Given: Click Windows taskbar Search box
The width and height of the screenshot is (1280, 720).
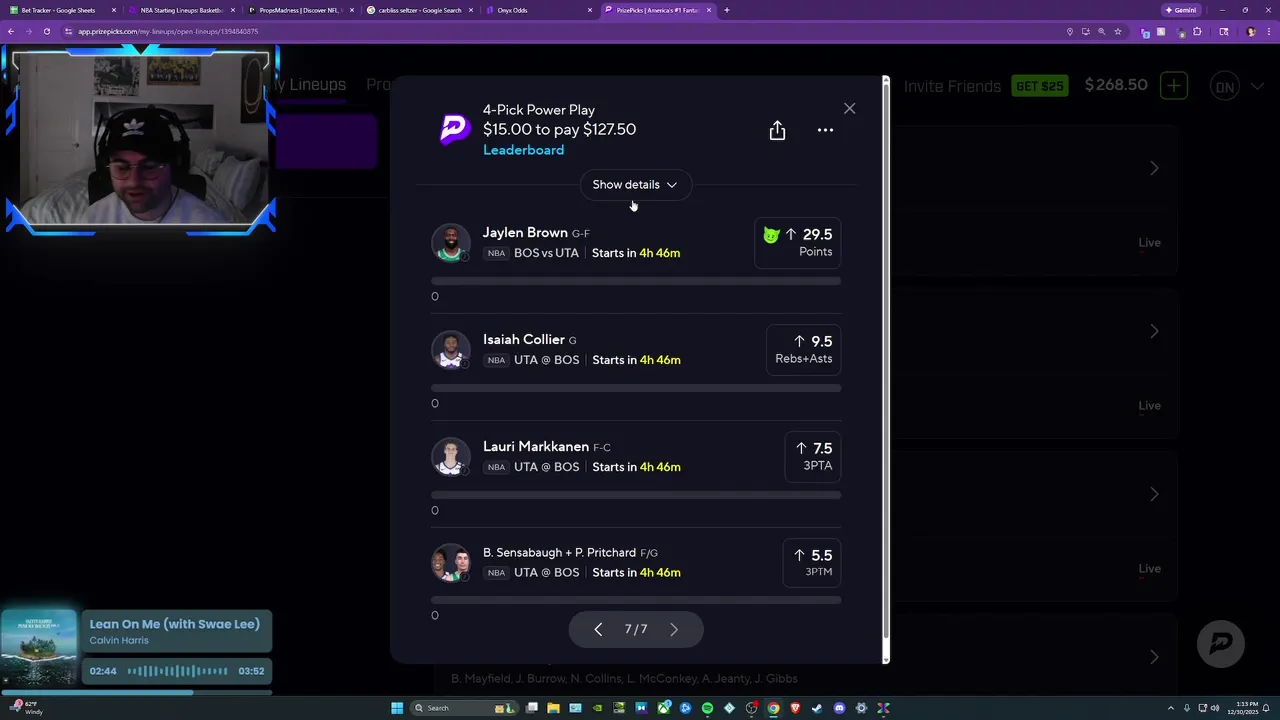Looking at the screenshot, I should click(465, 708).
